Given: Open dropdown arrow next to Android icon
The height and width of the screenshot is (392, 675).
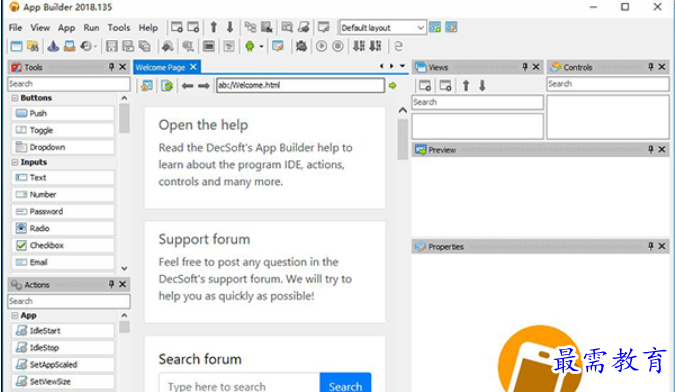Looking at the screenshot, I should click(261, 46).
